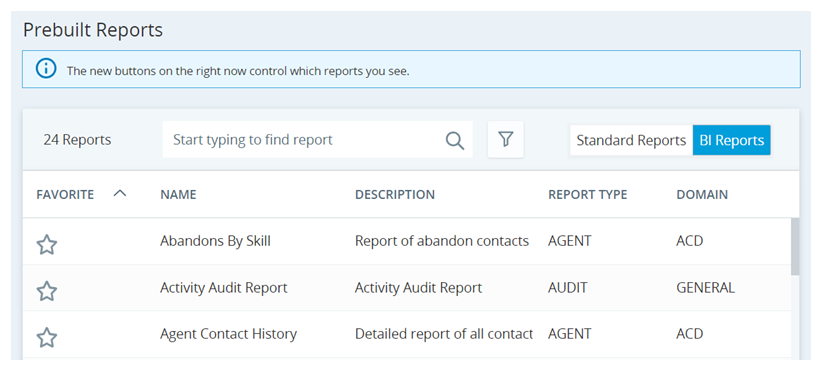The image size is (823, 372).
Task: Click ACD domain in Abandons By Skill row
Action: click(689, 241)
